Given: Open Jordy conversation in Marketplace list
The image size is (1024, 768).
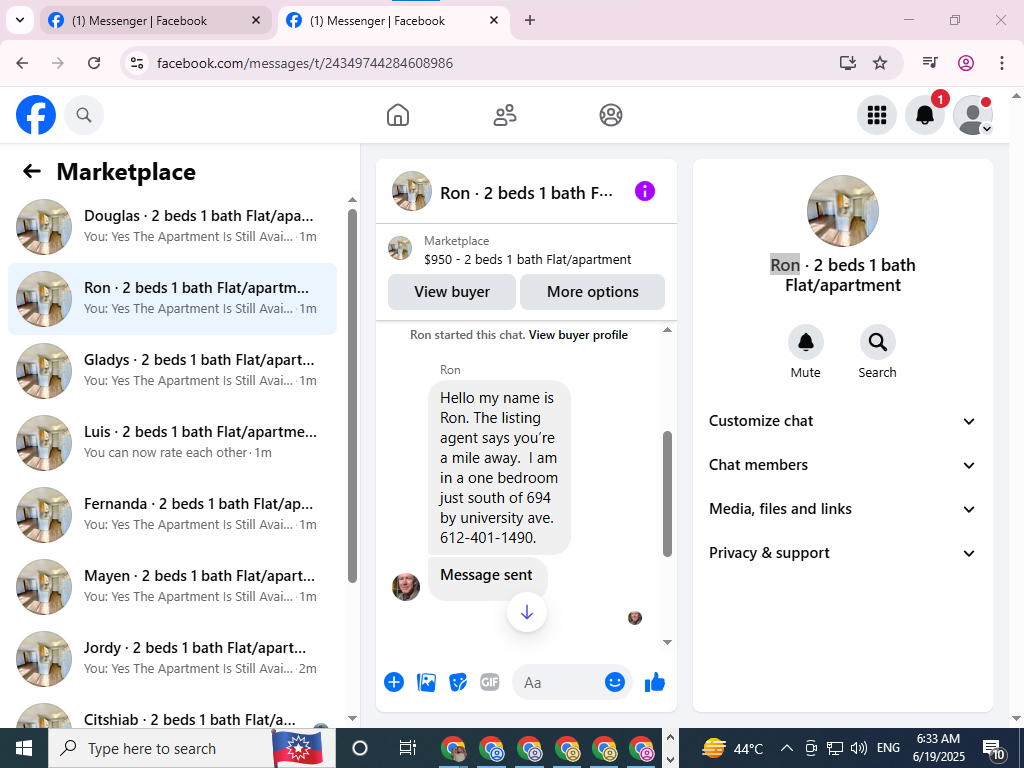Looking at the screenshot, I should (172, 658).
